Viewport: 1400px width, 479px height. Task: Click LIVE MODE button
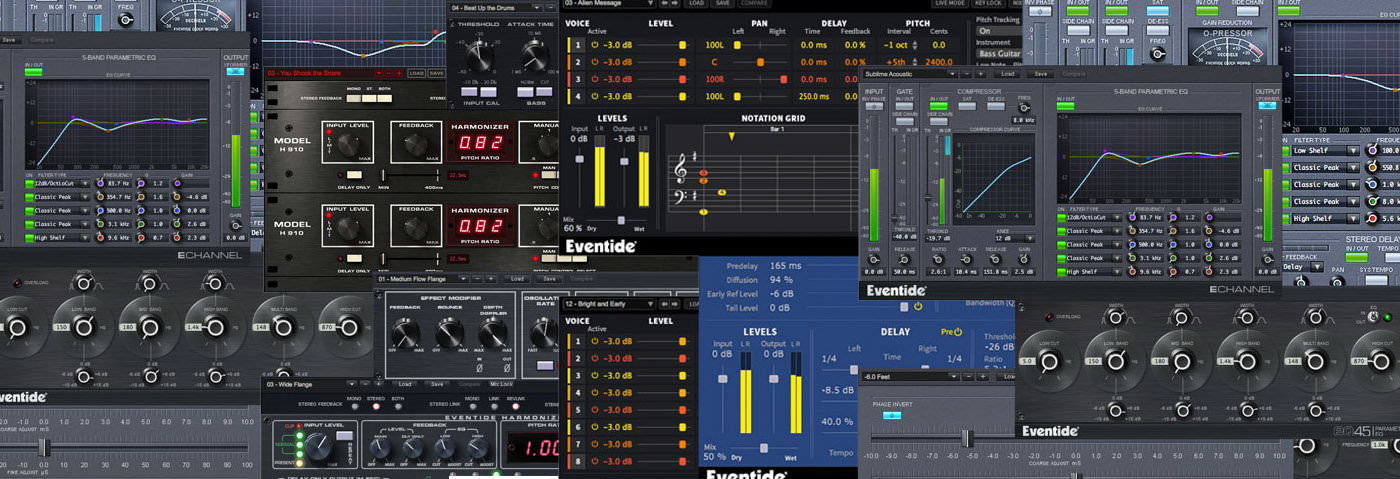(x=949, y=3)
